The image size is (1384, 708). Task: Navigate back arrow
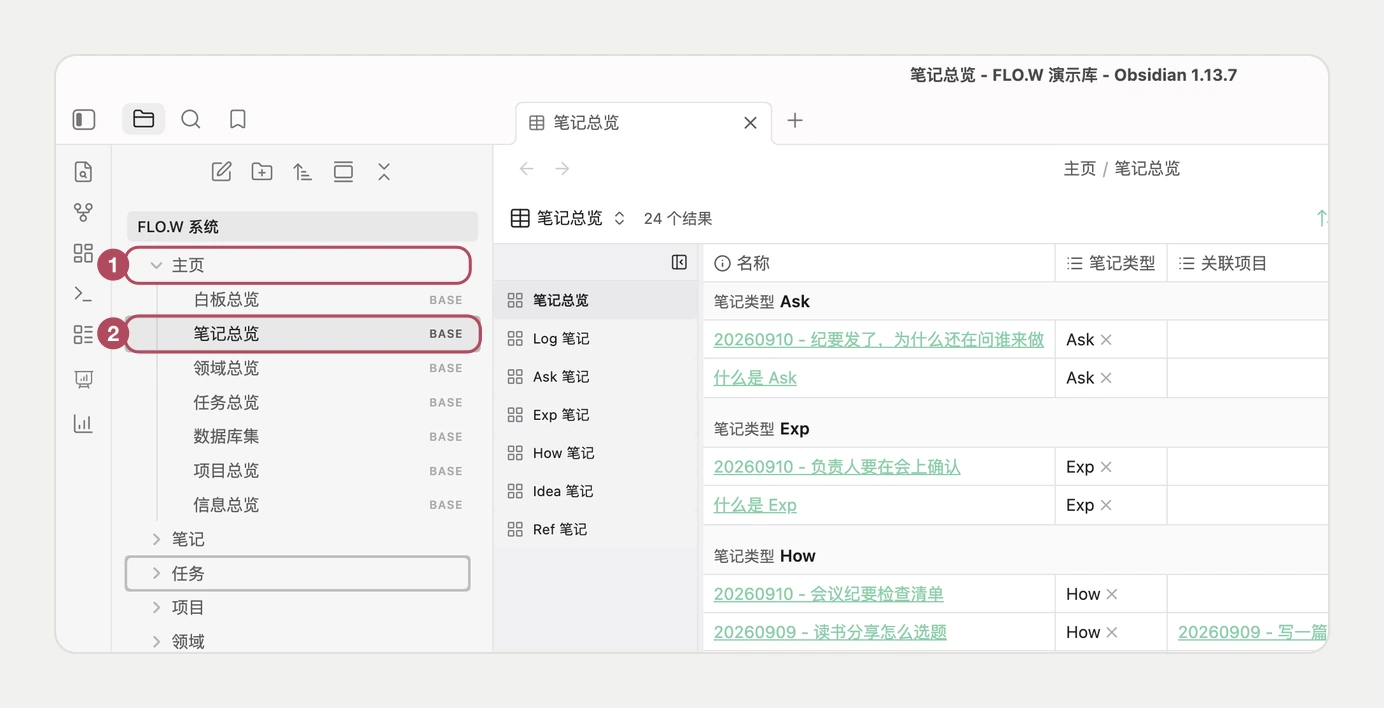point(527,169)
